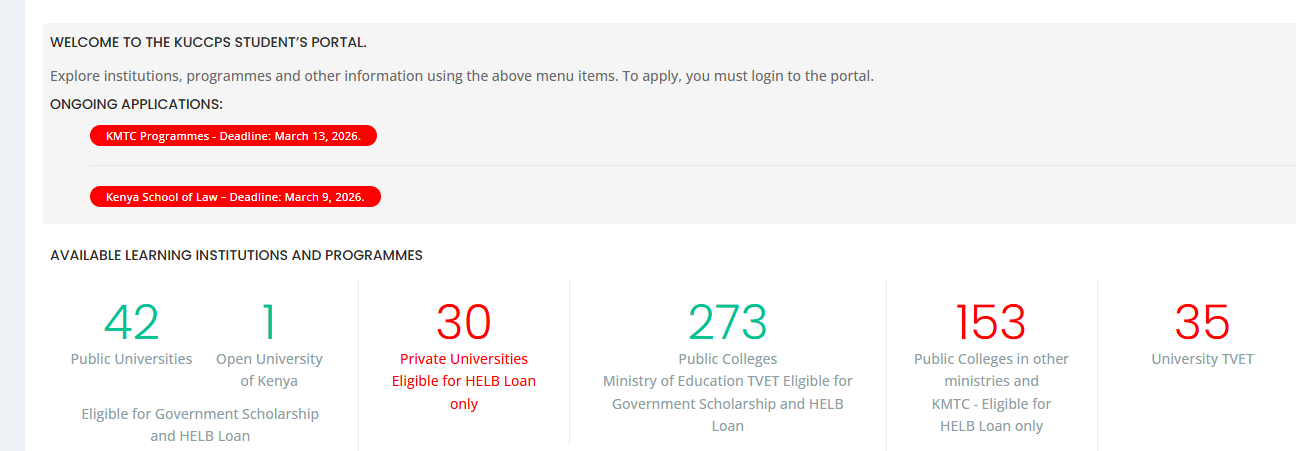The image size is (1296, 451).
Task: Open Public Colleges in other ministries label
Action: tap(991, 370)
